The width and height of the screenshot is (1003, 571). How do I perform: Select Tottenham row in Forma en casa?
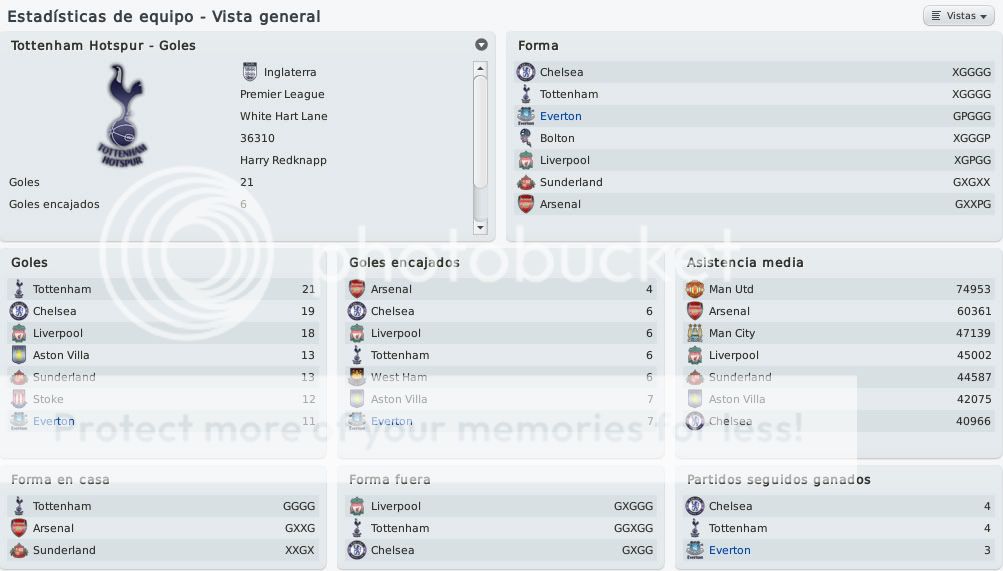162,506
